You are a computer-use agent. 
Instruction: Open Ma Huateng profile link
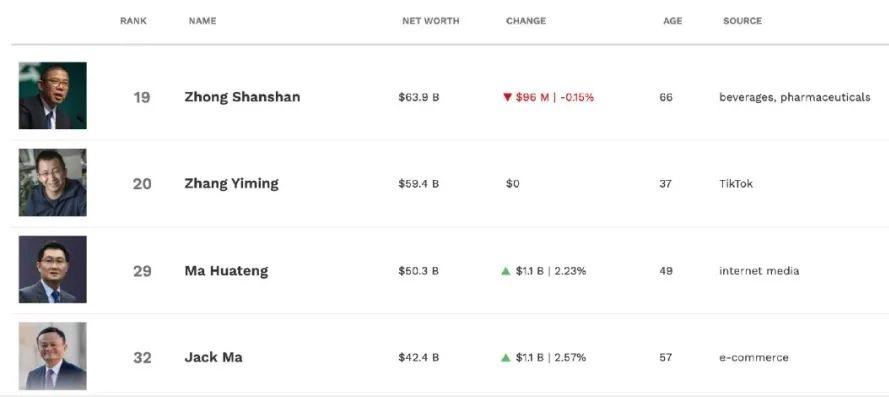tap(226, 271)
